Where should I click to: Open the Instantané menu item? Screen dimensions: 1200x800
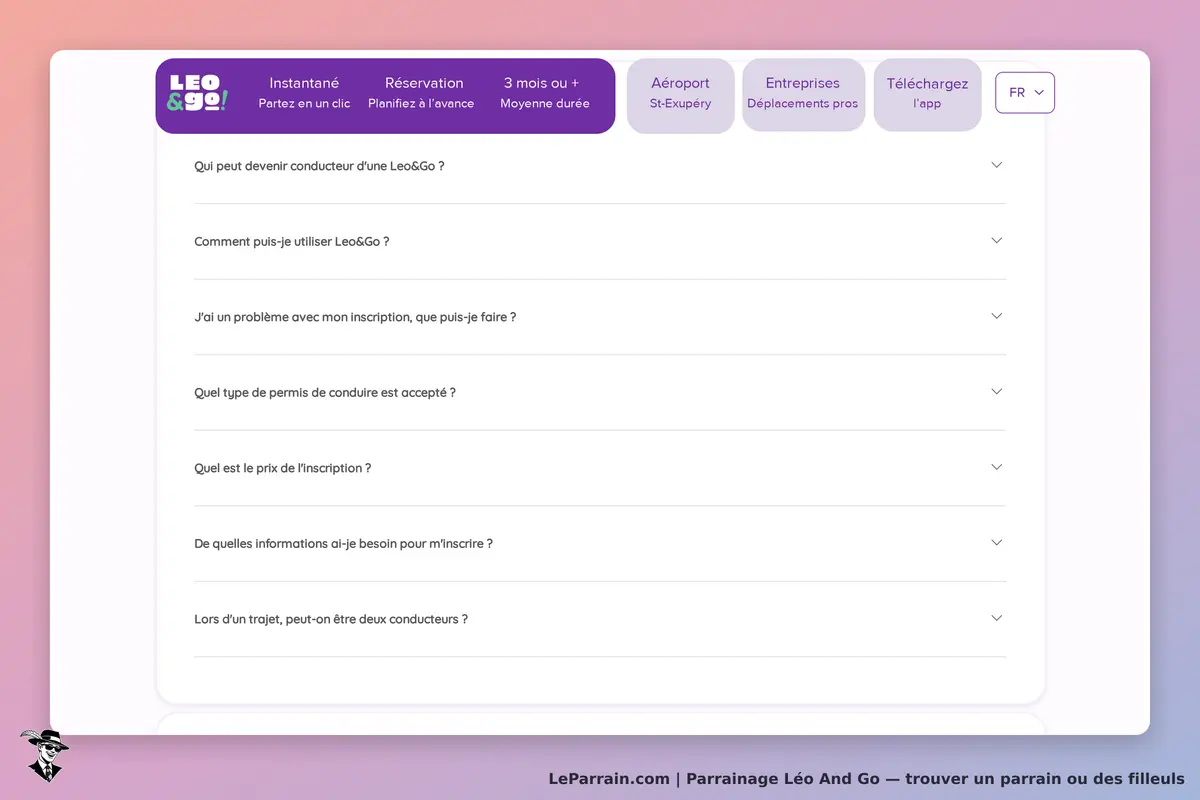point(304,92)
